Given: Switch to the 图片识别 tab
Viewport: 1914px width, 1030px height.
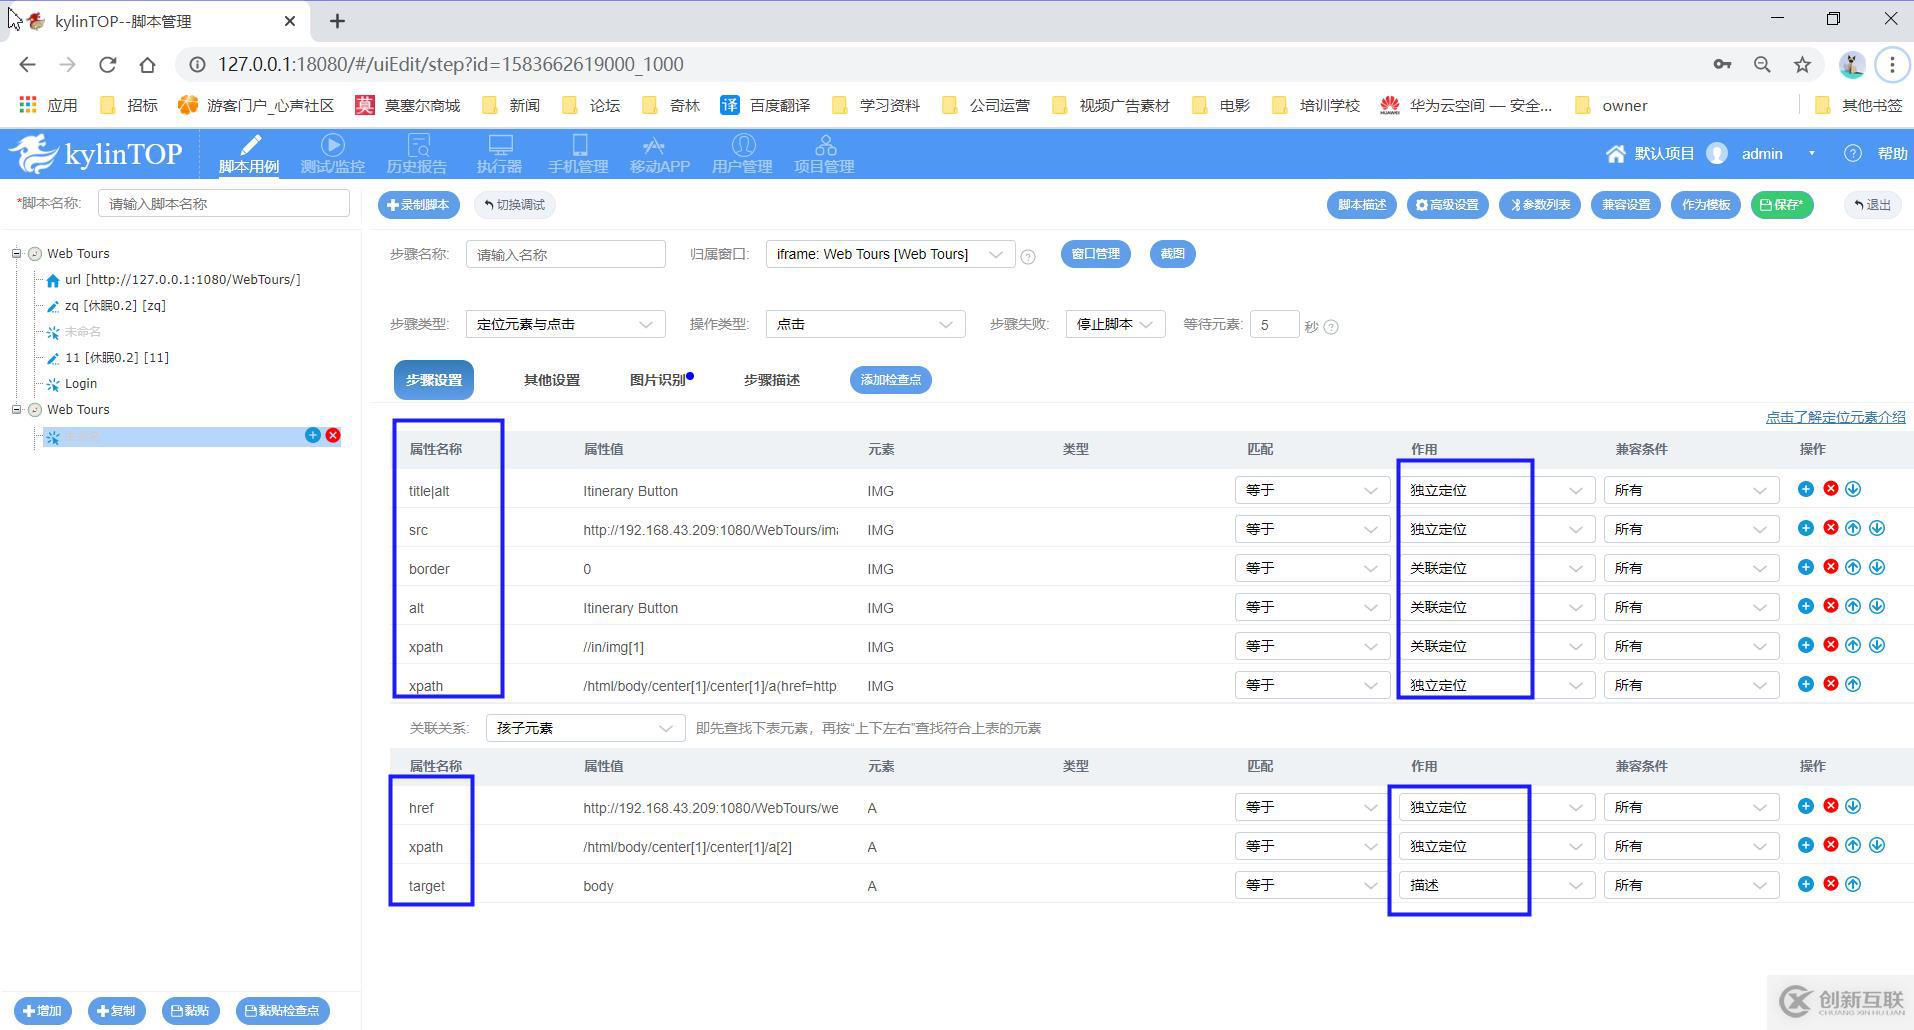Looking at the screenshot, I should coord(659,380).
